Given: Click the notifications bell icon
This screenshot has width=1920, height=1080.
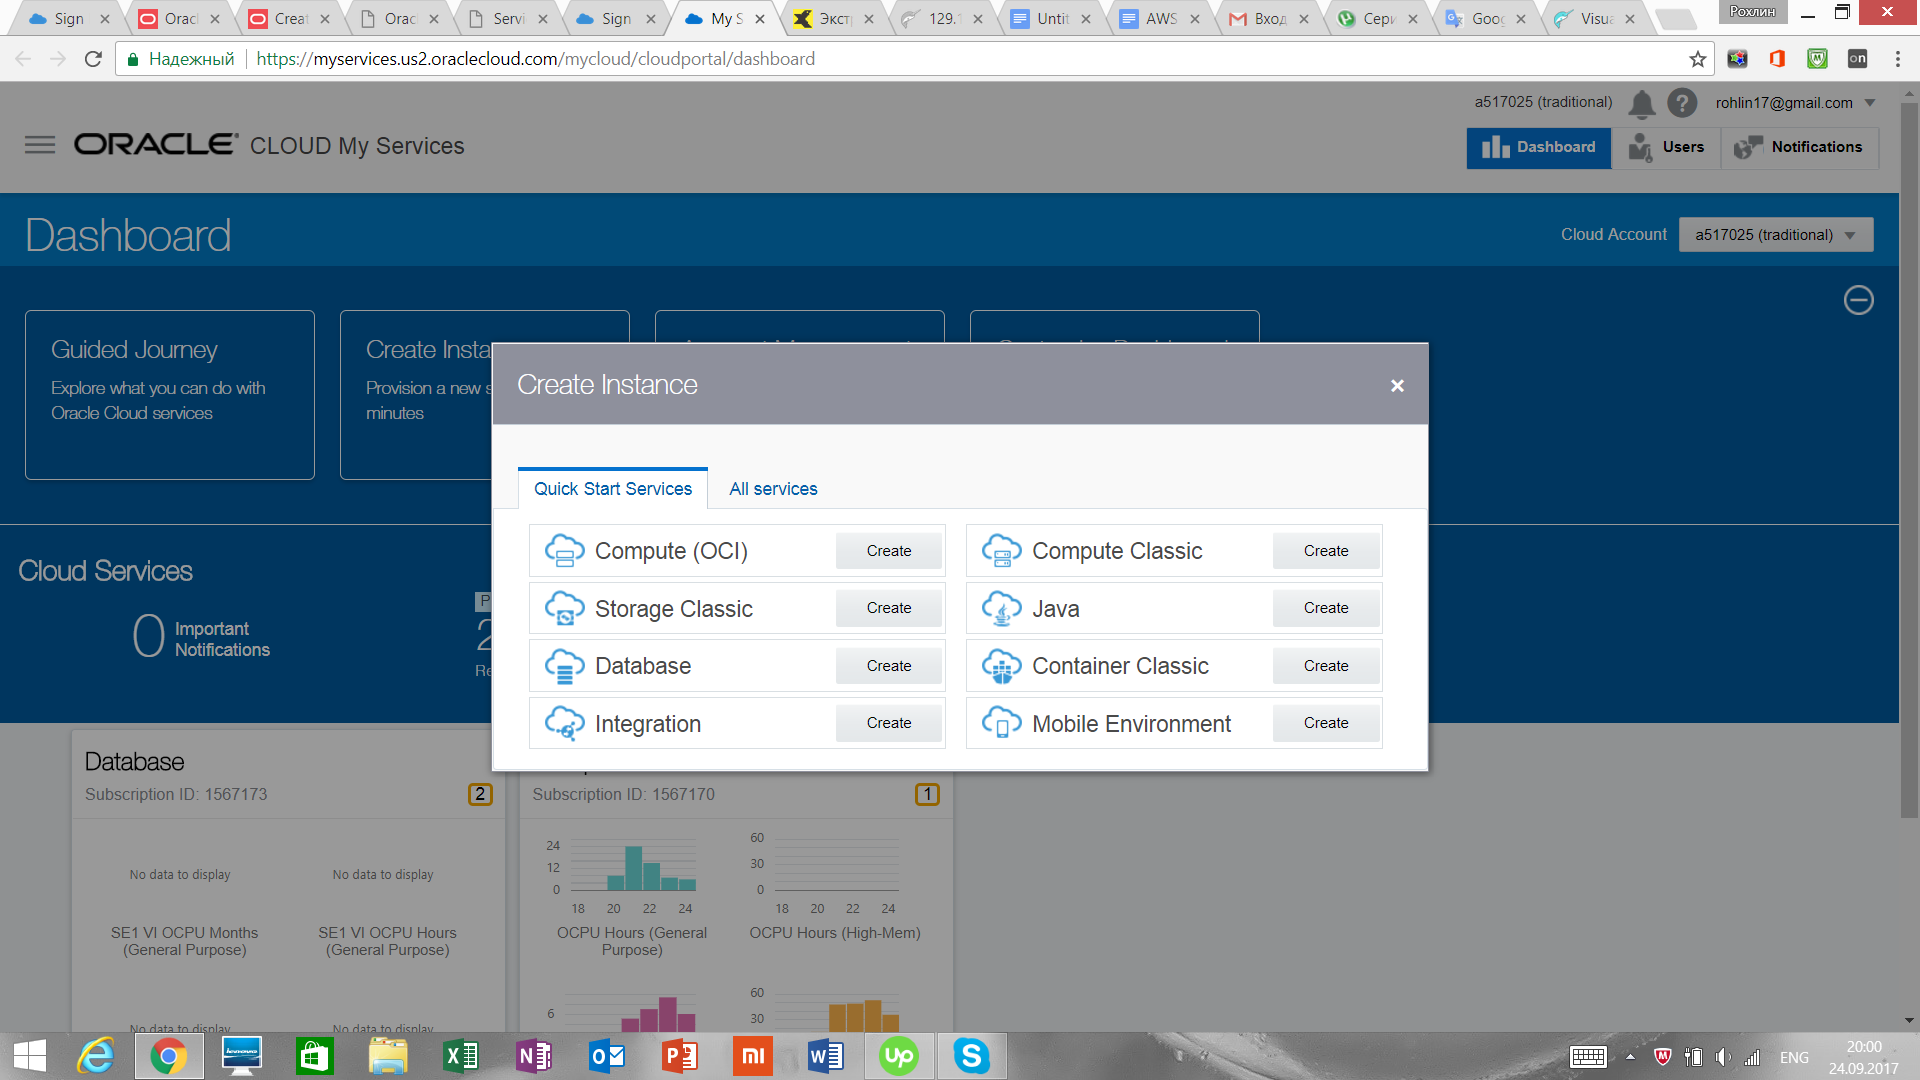Looking at the screenshot, I should click(1641, 103).
